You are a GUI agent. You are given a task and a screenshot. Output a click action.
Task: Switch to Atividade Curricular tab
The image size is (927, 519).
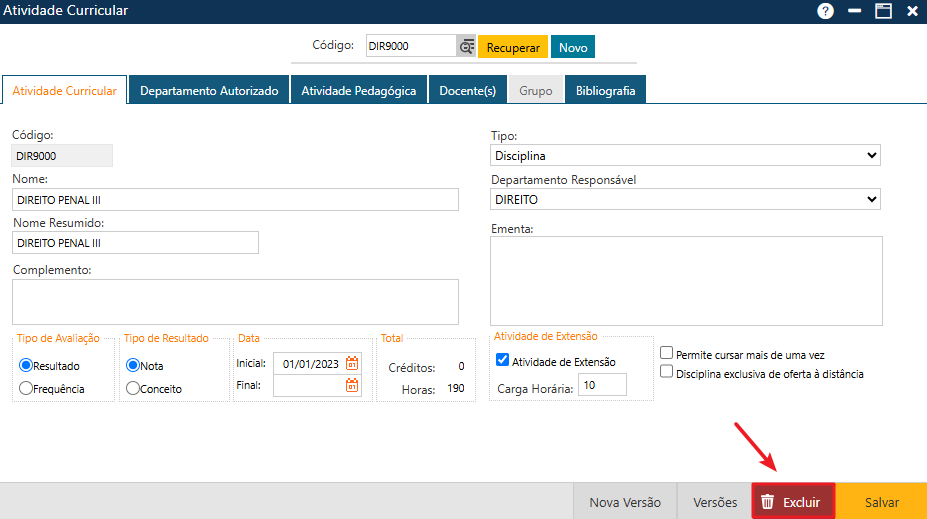tap(64, 90)
